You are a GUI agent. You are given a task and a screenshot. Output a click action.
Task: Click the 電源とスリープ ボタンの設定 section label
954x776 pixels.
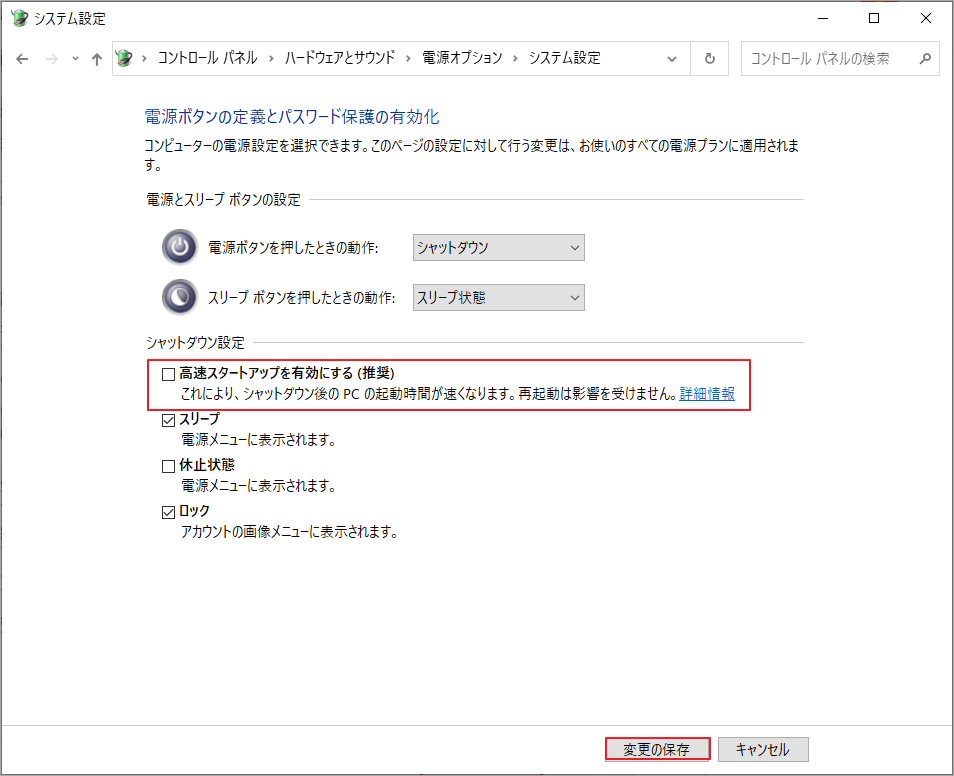(x=223, y=200)
